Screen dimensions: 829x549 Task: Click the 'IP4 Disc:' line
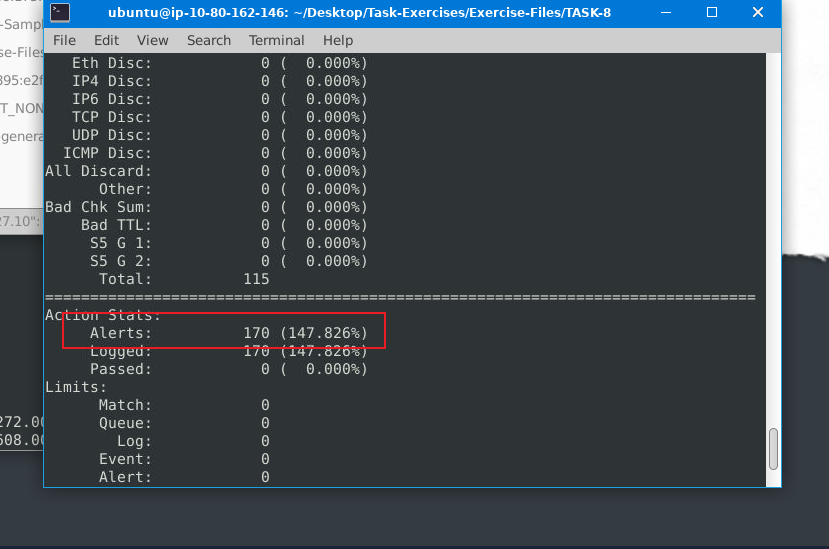pyautogui.click(x=219, y=81)
